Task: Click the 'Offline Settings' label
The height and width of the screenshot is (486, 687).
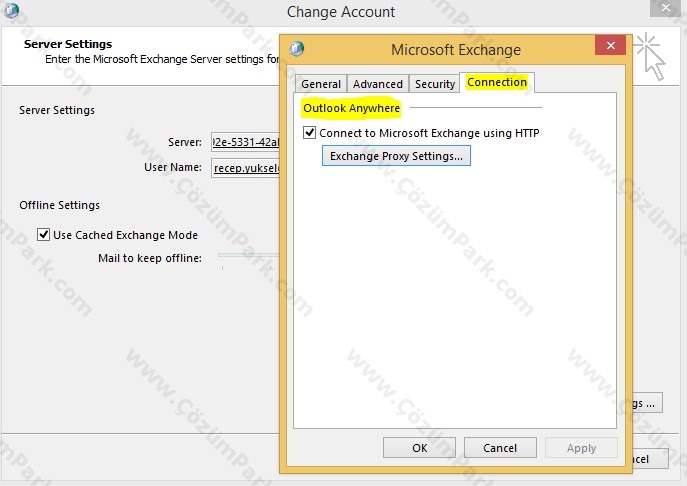Action: [x=60, y=205]
